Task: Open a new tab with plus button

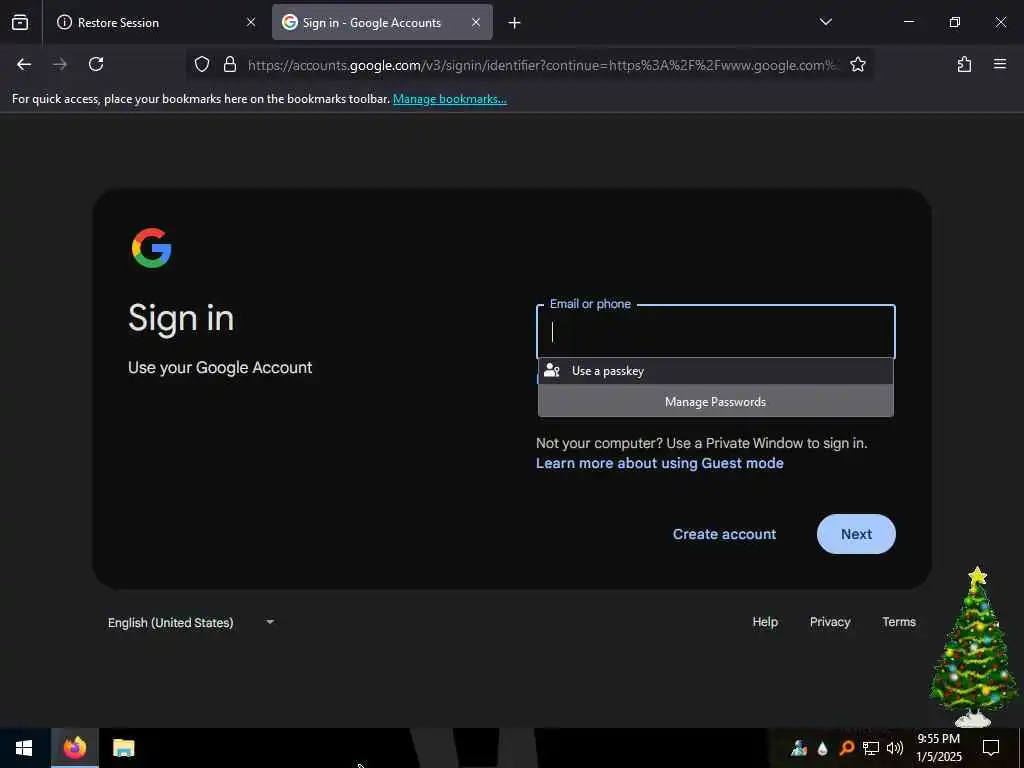Action: pyautogui.click(x=515, y=23)
